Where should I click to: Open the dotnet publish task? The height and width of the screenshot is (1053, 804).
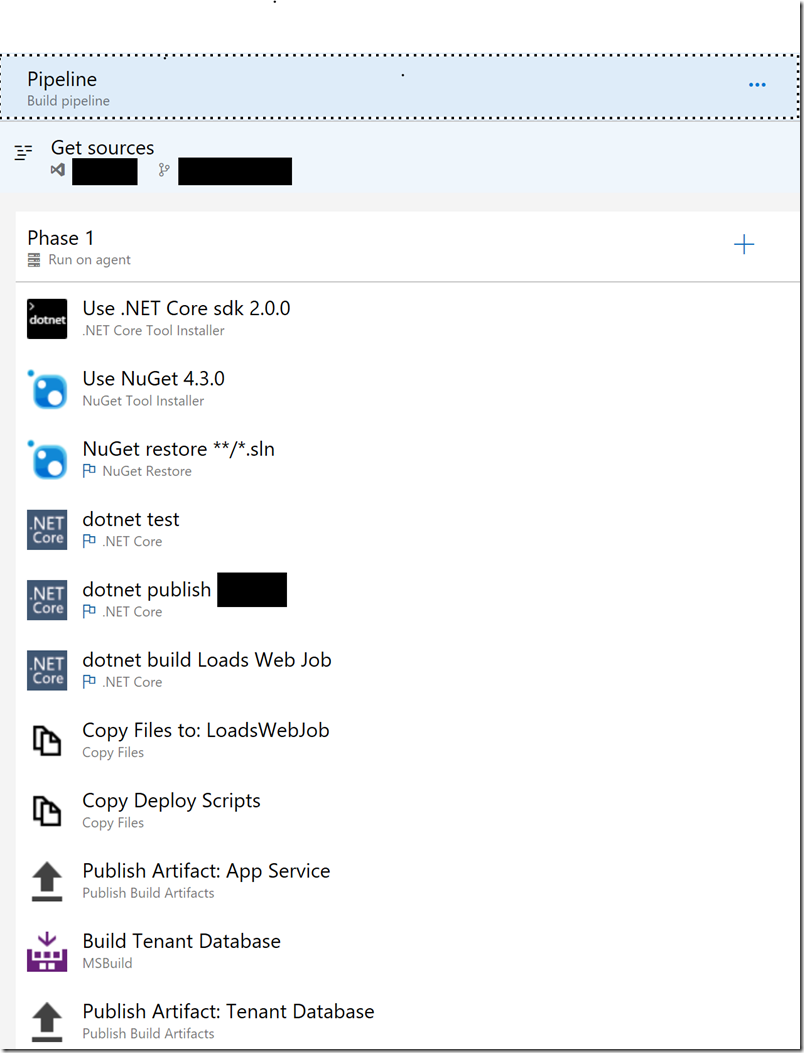click(x=147, y=590)
